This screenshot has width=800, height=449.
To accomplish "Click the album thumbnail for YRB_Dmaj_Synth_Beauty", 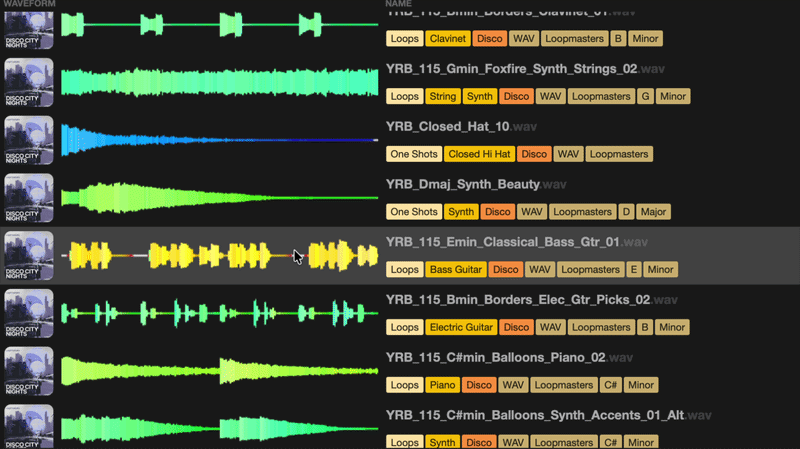I will pos(29,197).
